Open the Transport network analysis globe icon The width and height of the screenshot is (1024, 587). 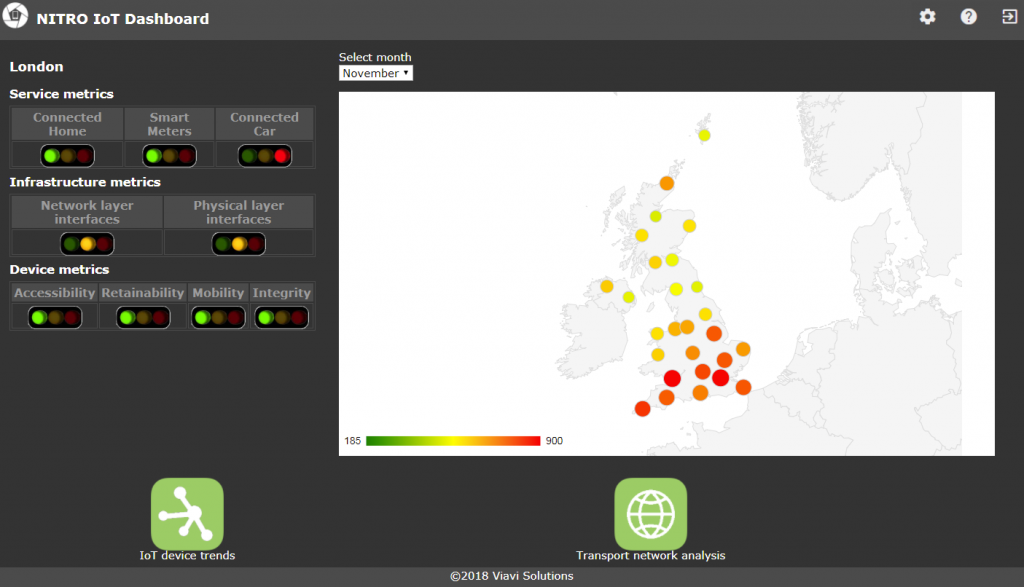click(x=650, y=513)
